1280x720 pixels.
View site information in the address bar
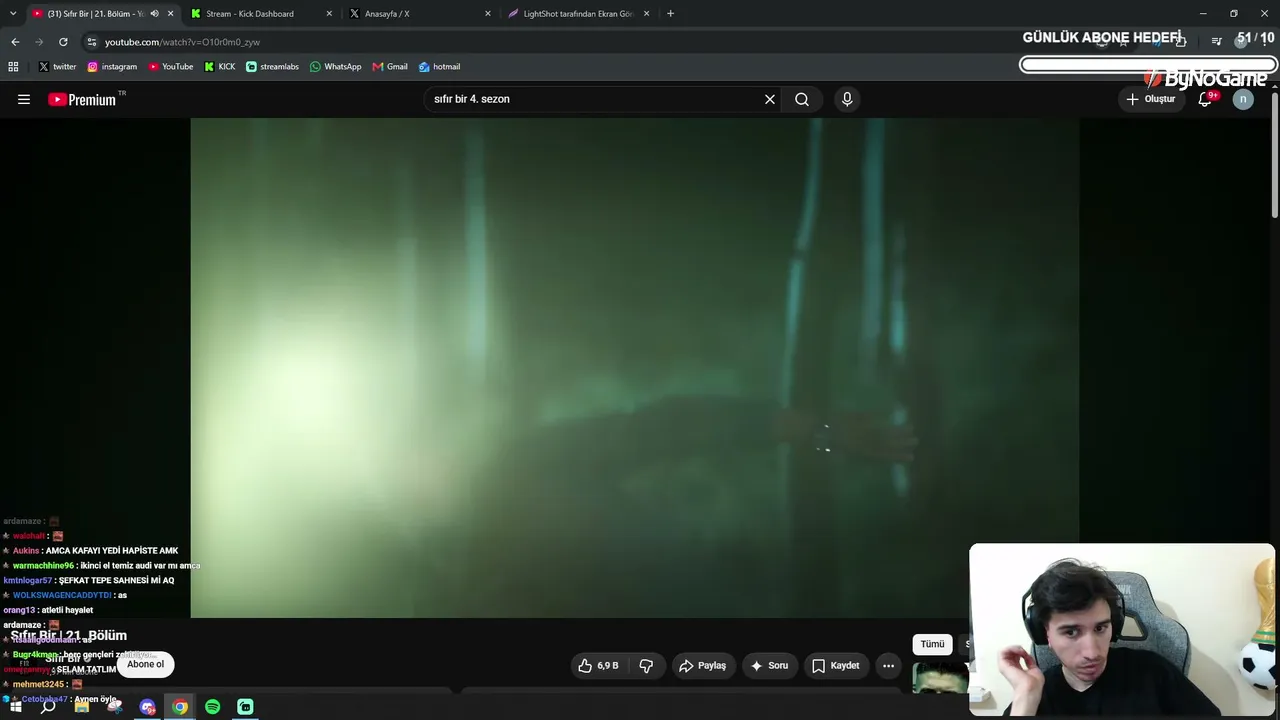click(92, 42)
